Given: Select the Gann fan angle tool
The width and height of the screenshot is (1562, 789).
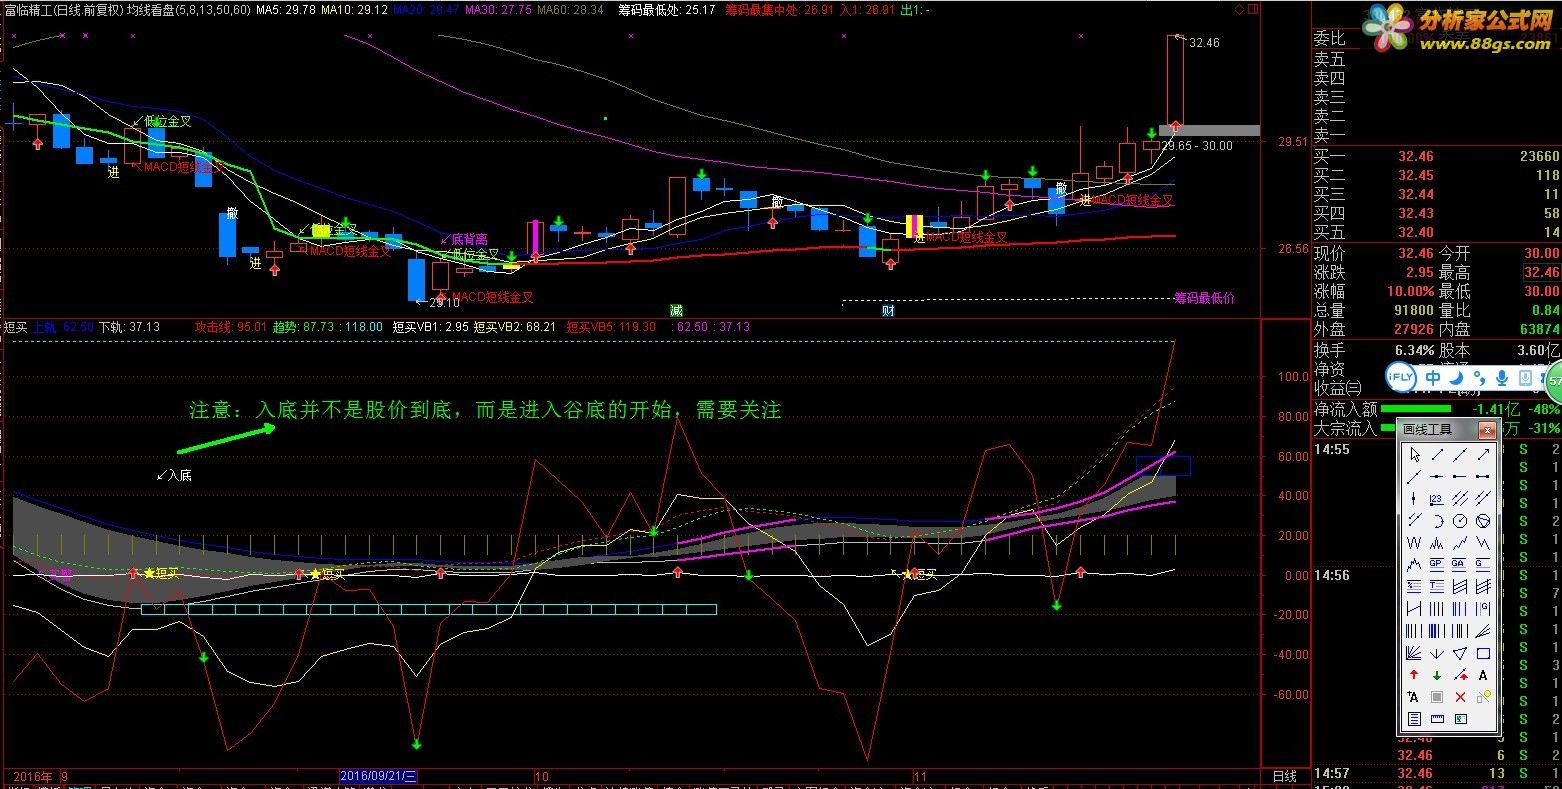Looking at the screenshot, I should tap(1414, 653).
